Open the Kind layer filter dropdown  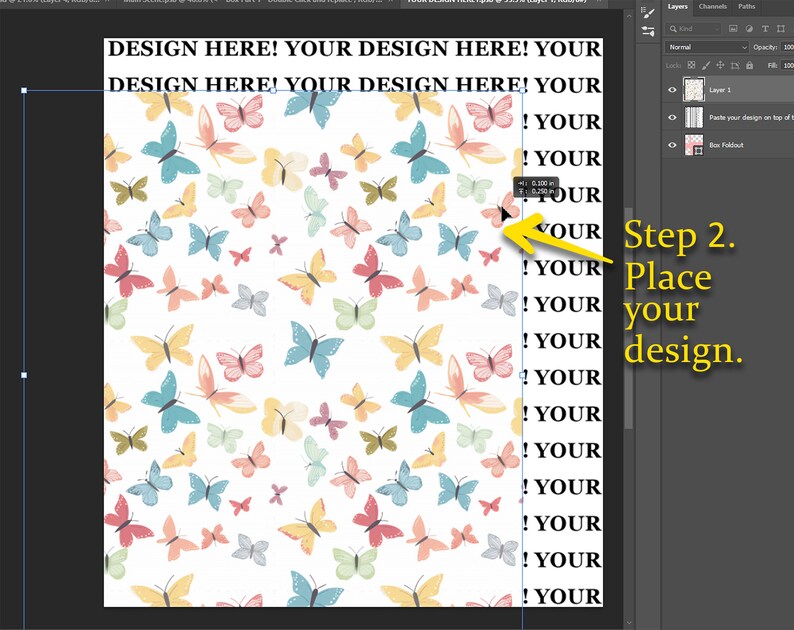692,29
